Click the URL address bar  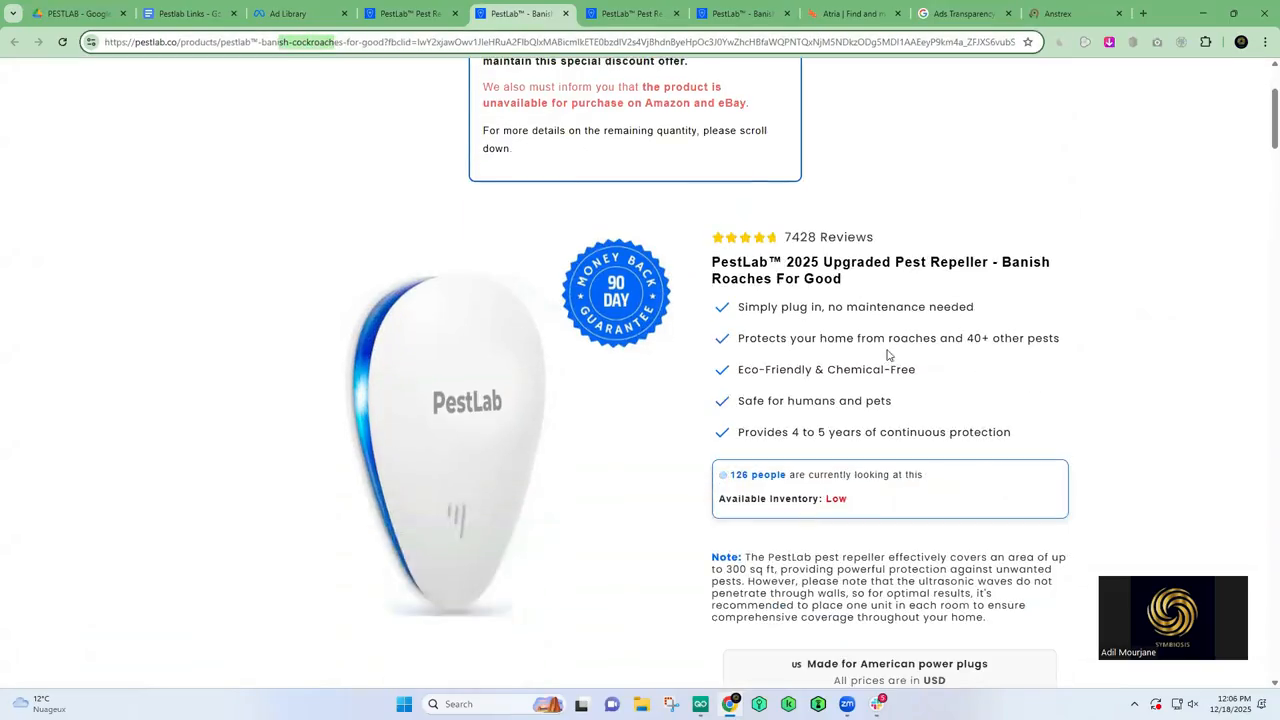point(559,42)
